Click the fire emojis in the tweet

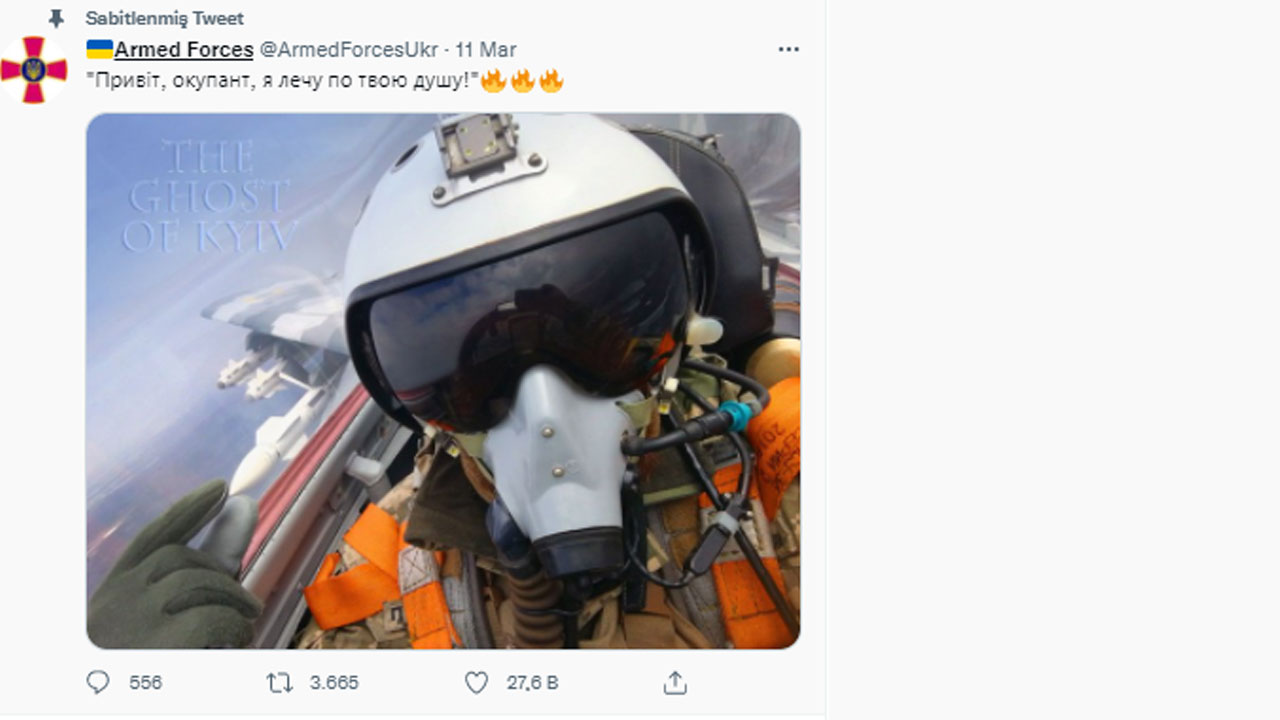coord(522,81)
